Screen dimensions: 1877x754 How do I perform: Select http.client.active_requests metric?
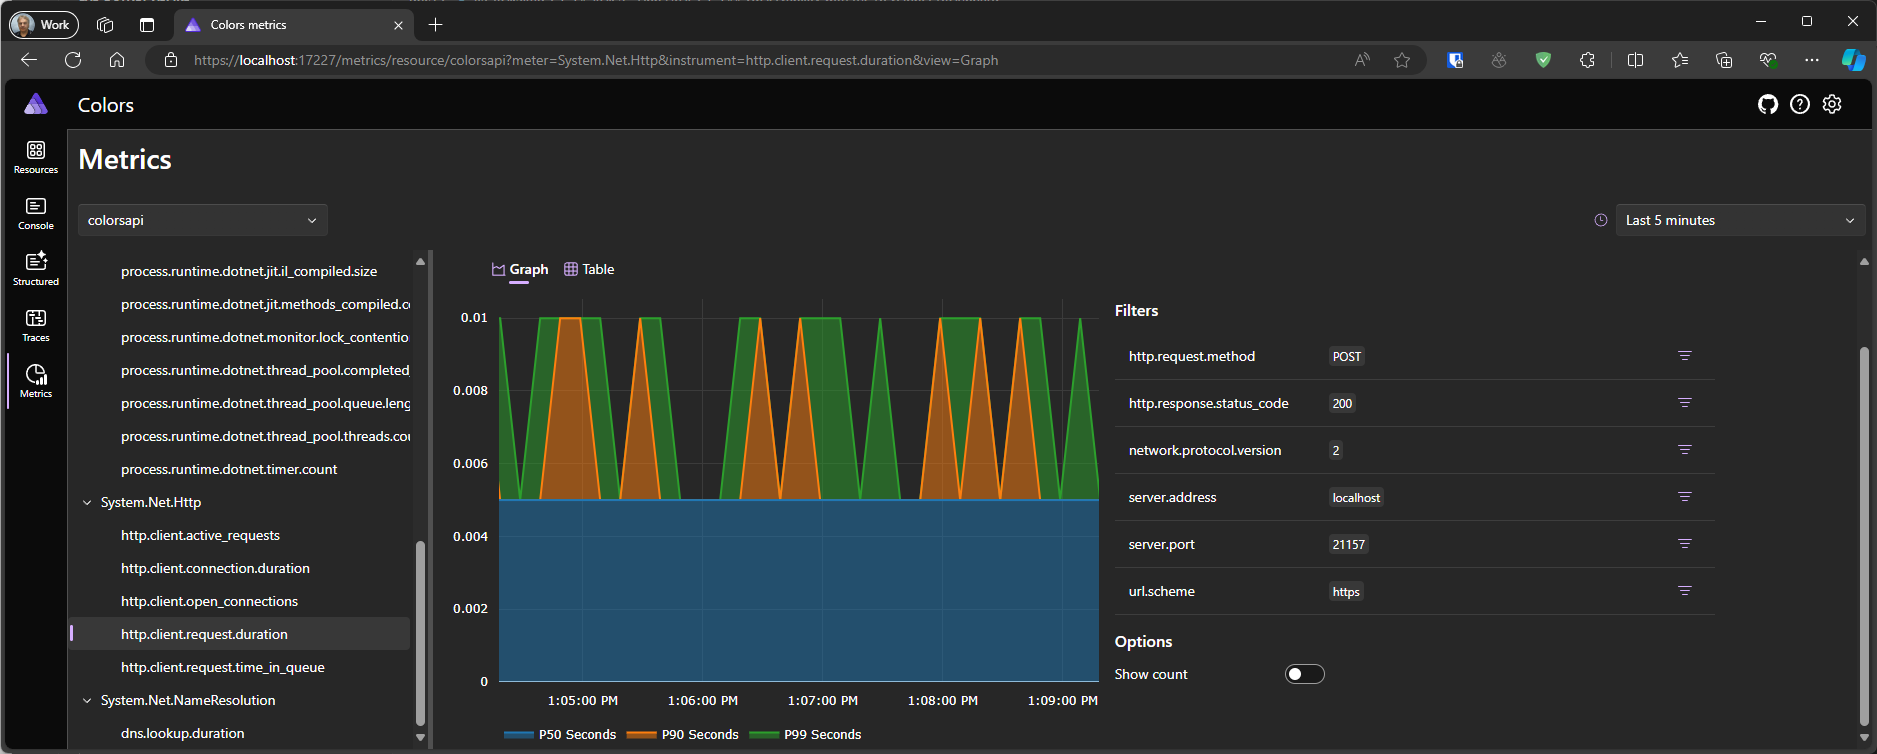(200, 535)
